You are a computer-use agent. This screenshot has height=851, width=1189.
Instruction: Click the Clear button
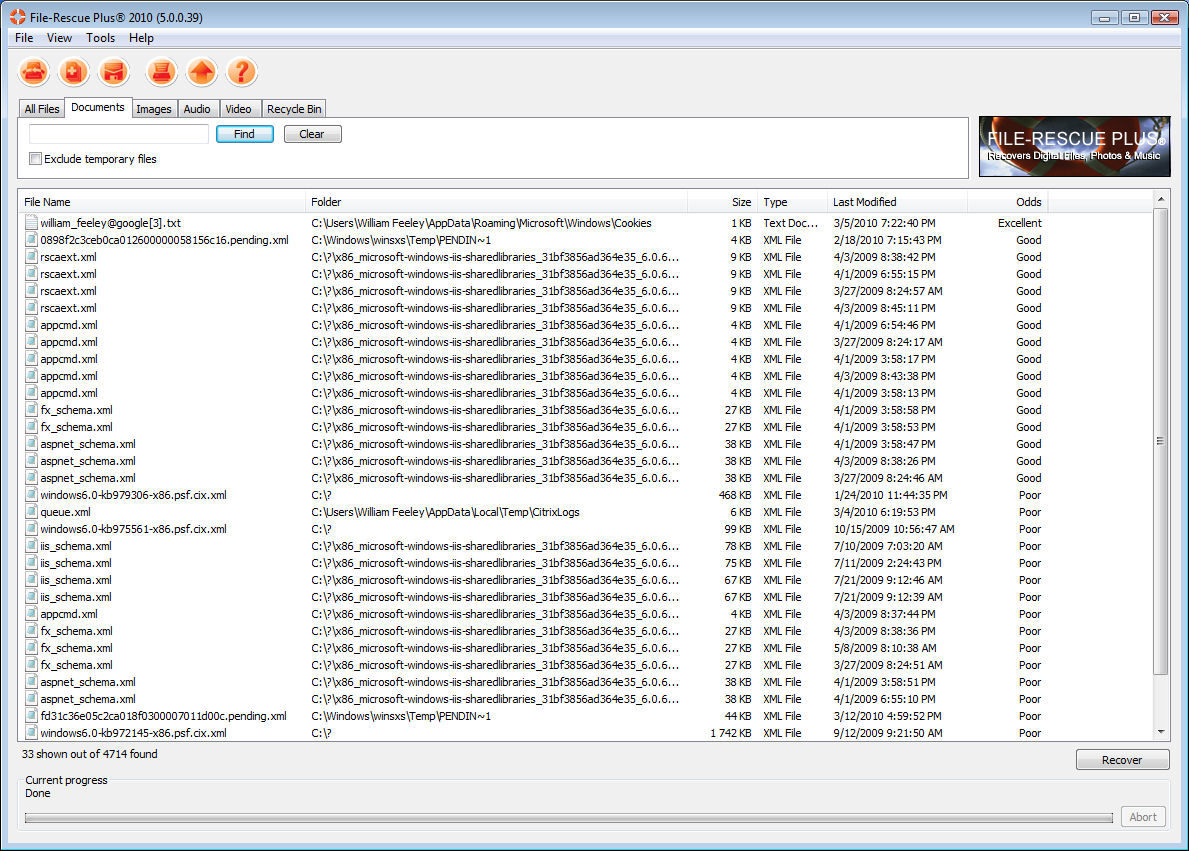click(x=312, y=134)
